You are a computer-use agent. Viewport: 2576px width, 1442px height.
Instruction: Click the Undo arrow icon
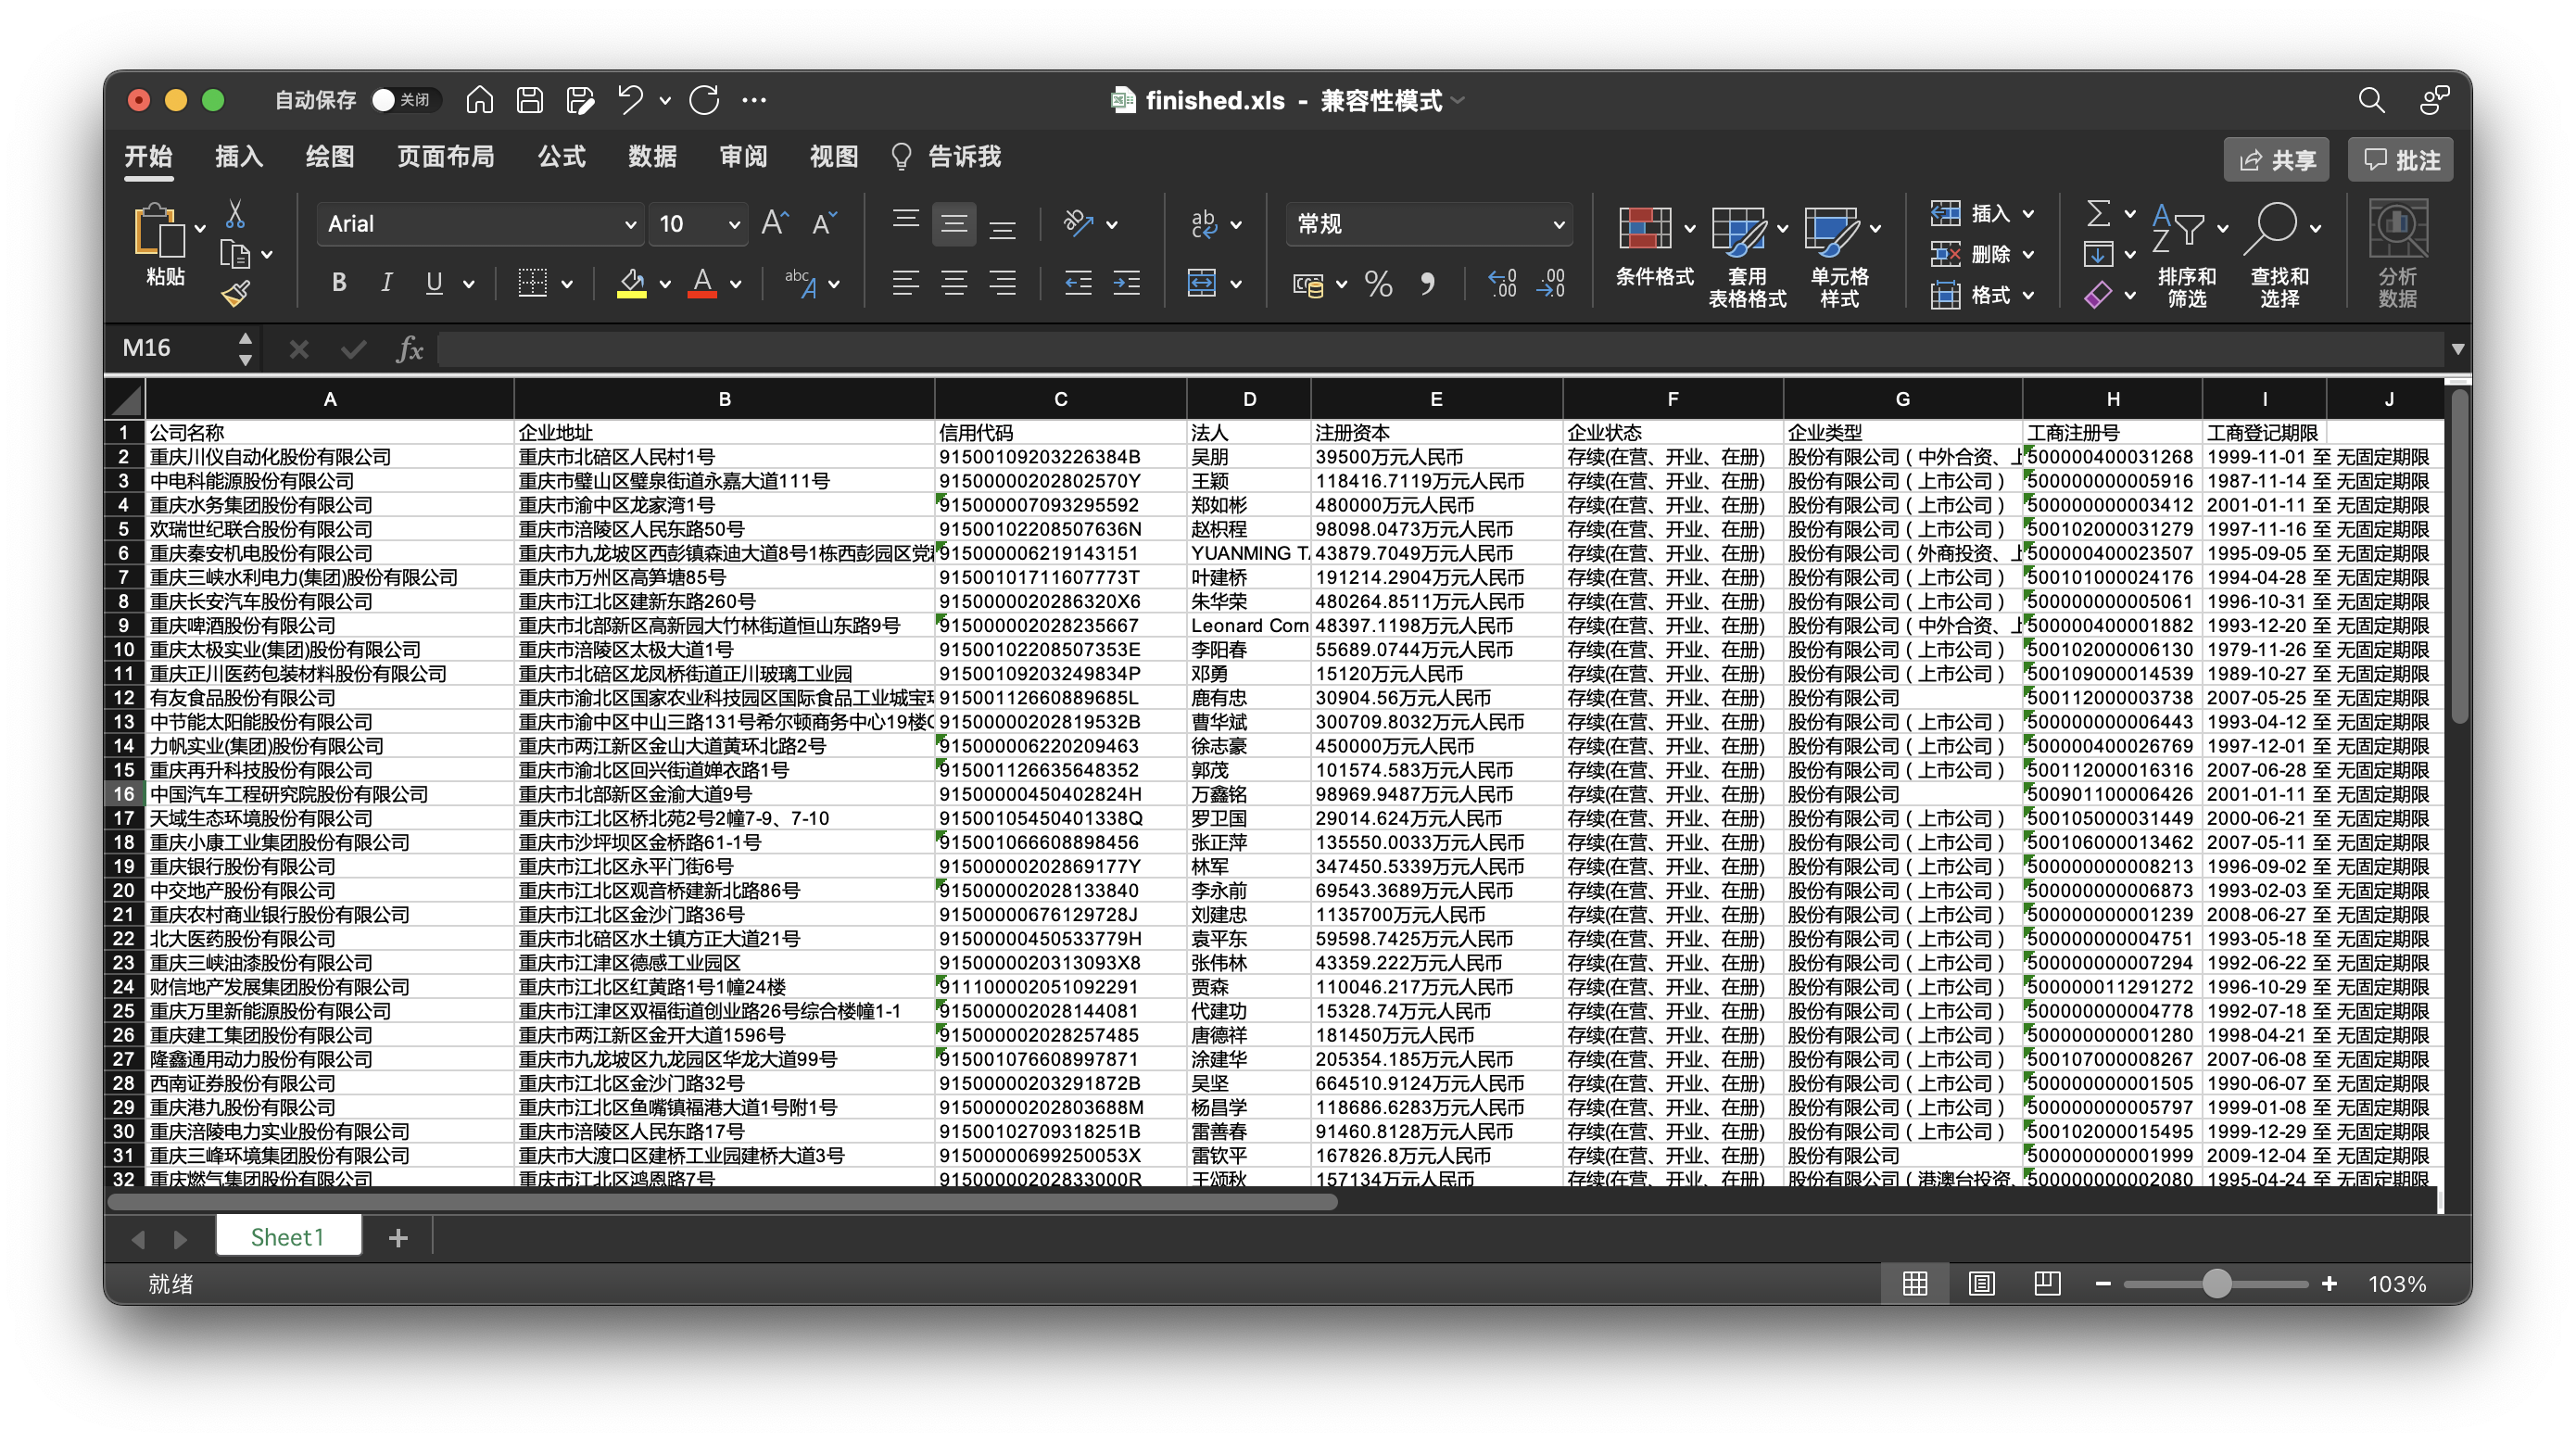630,99
